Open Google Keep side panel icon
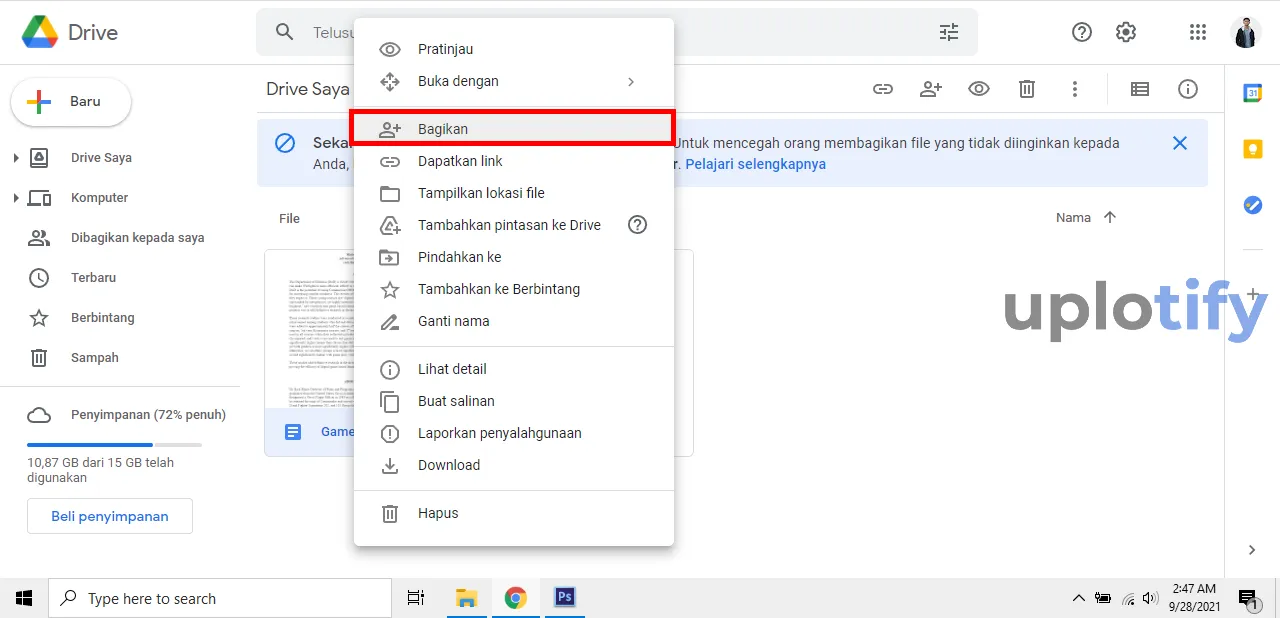 tap(1252, 149)
